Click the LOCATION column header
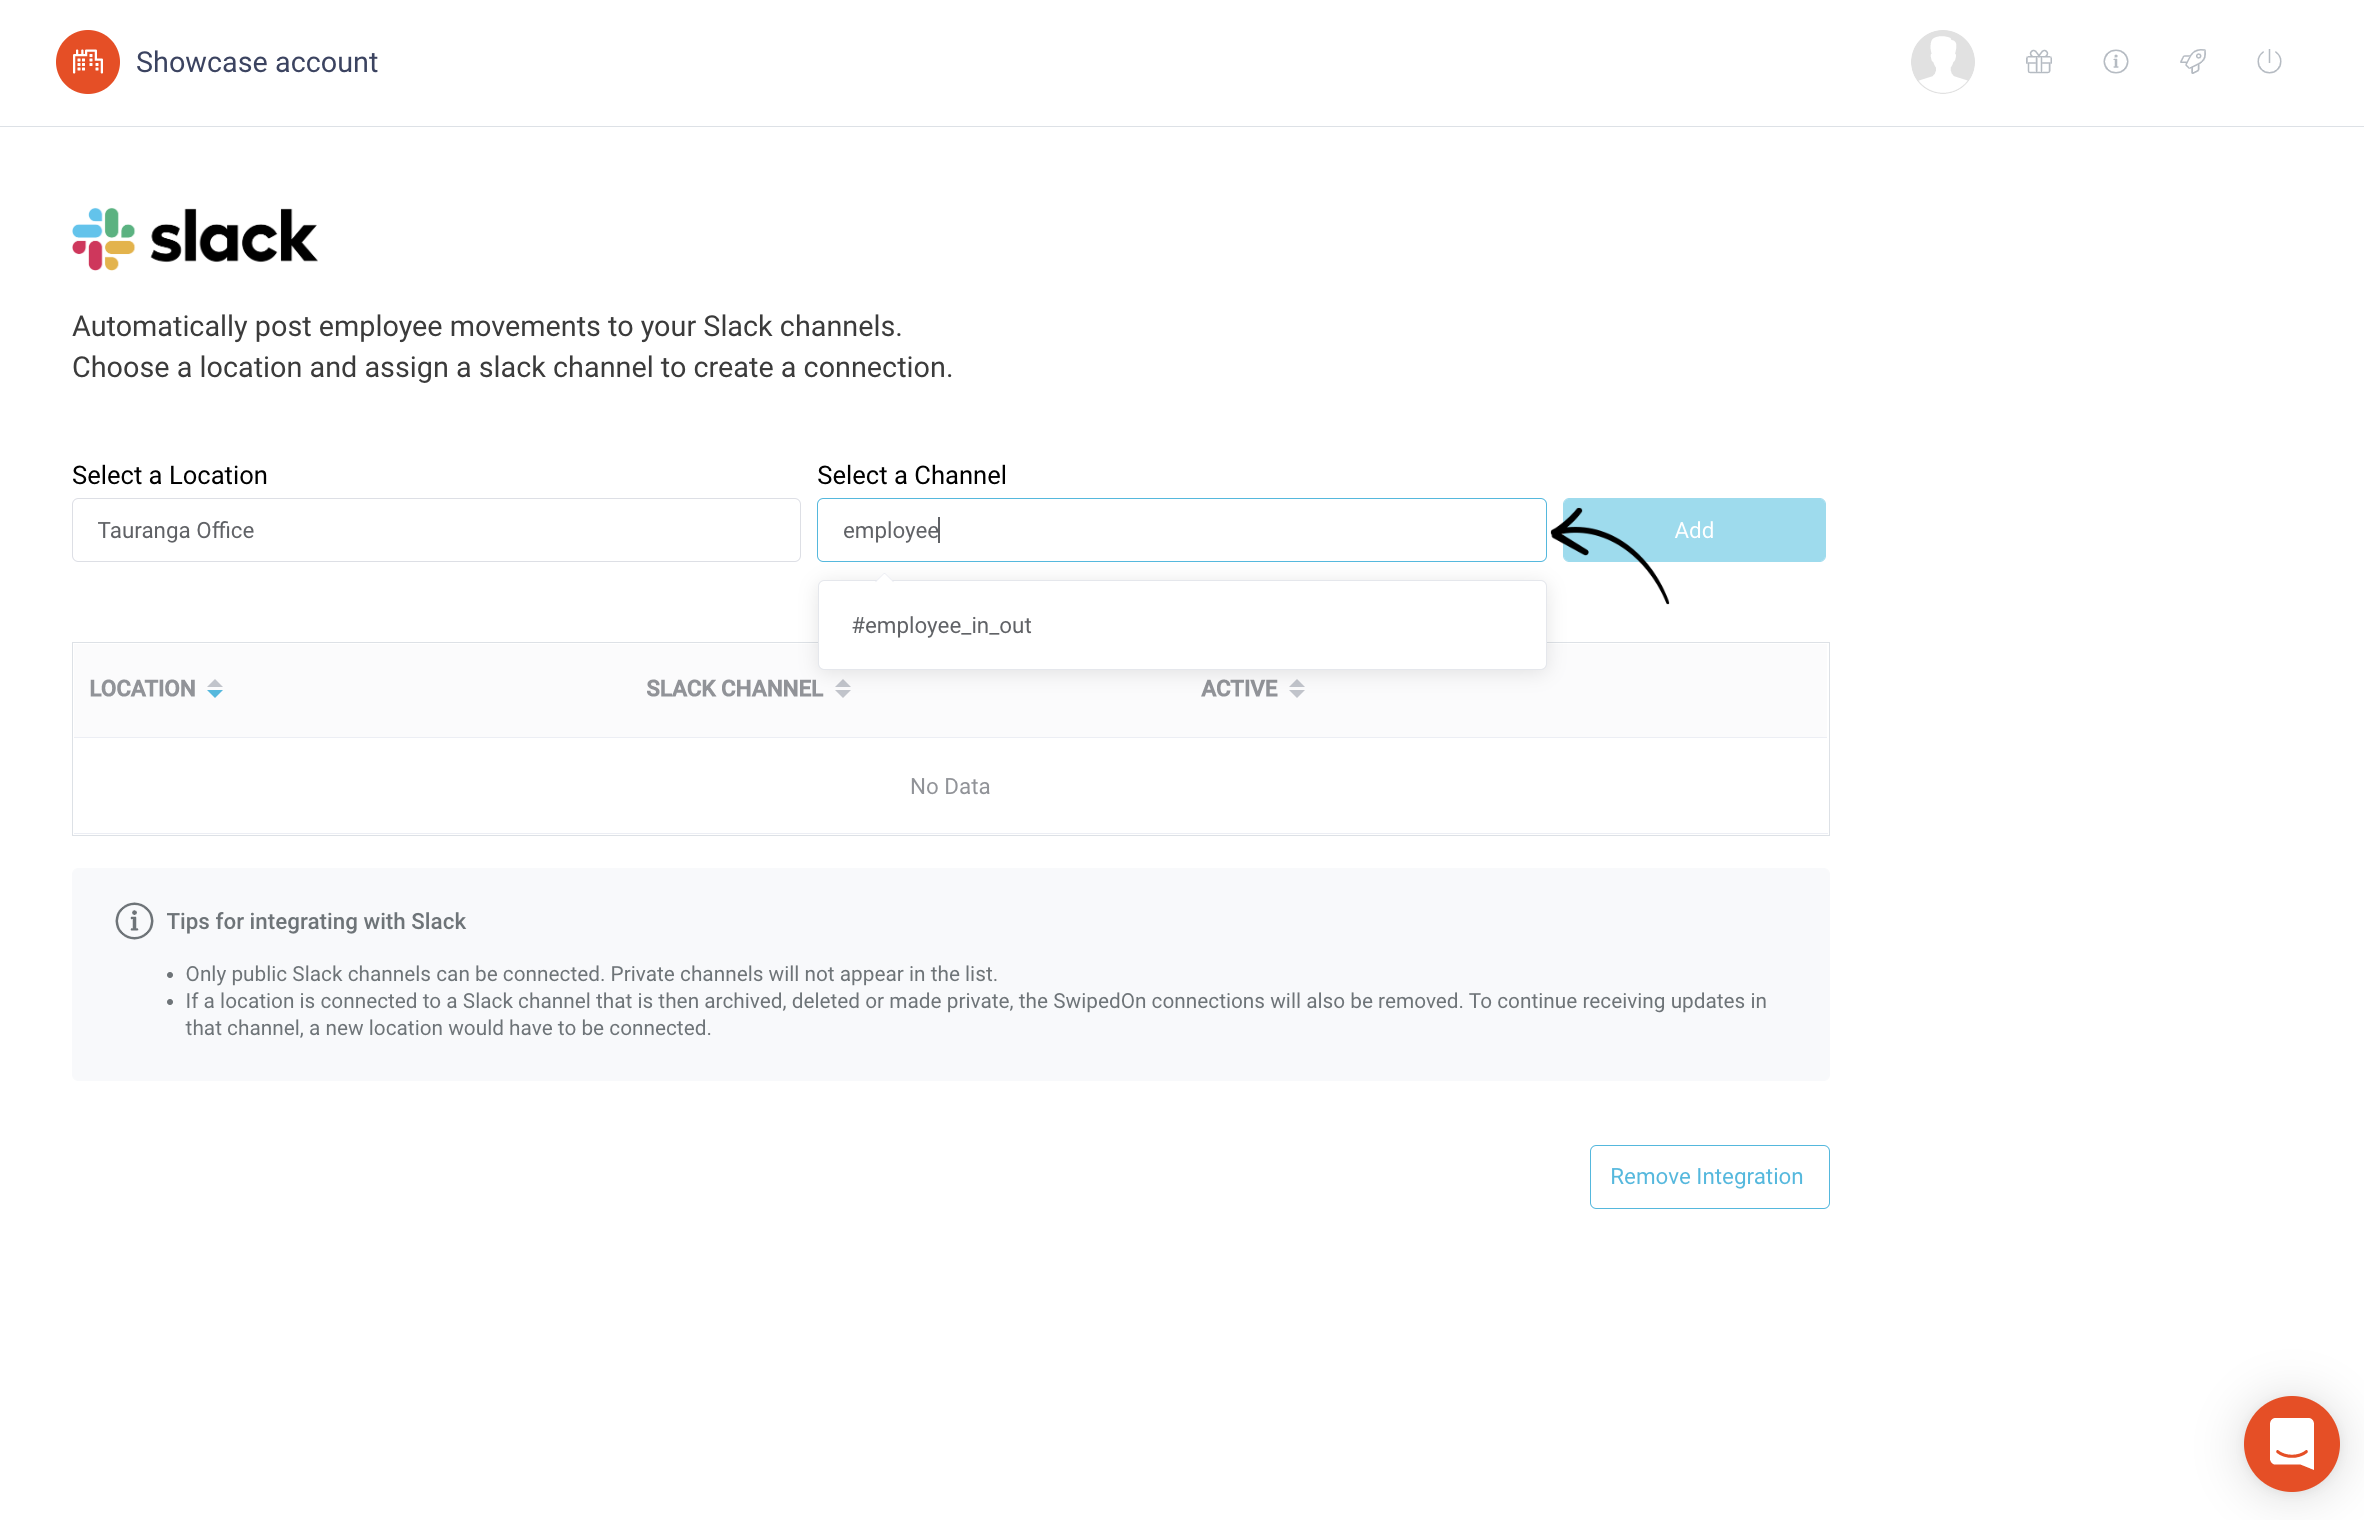The image size is (2364, 1520). point(142,689)
